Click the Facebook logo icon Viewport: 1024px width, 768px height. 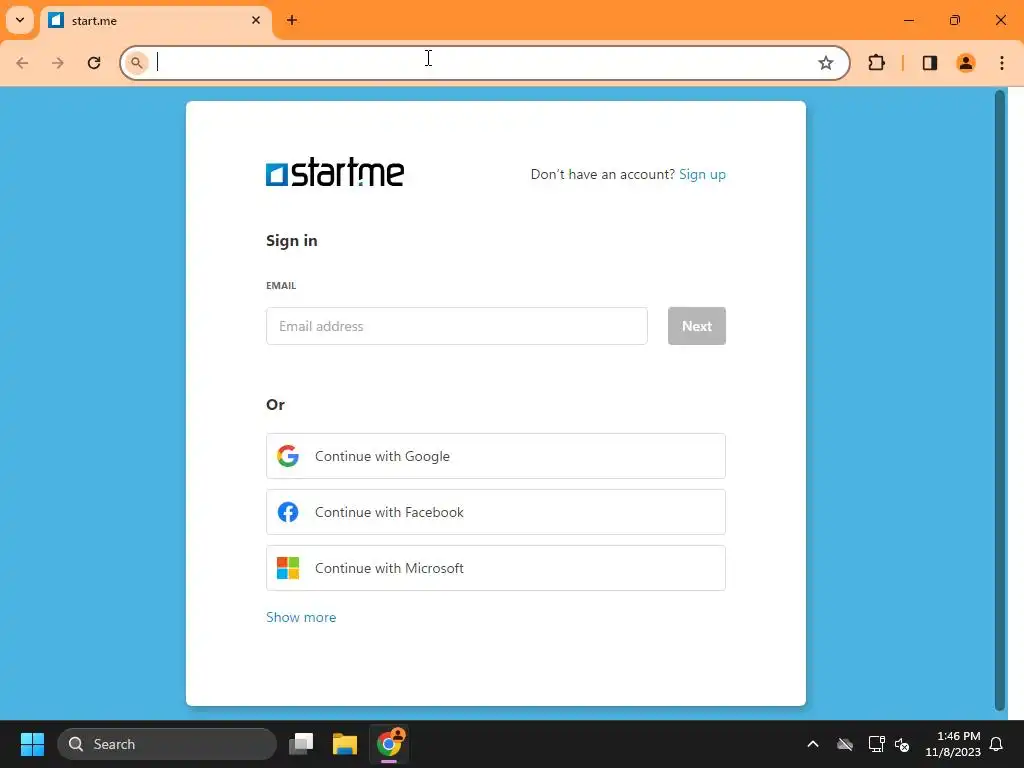point(288,512)
